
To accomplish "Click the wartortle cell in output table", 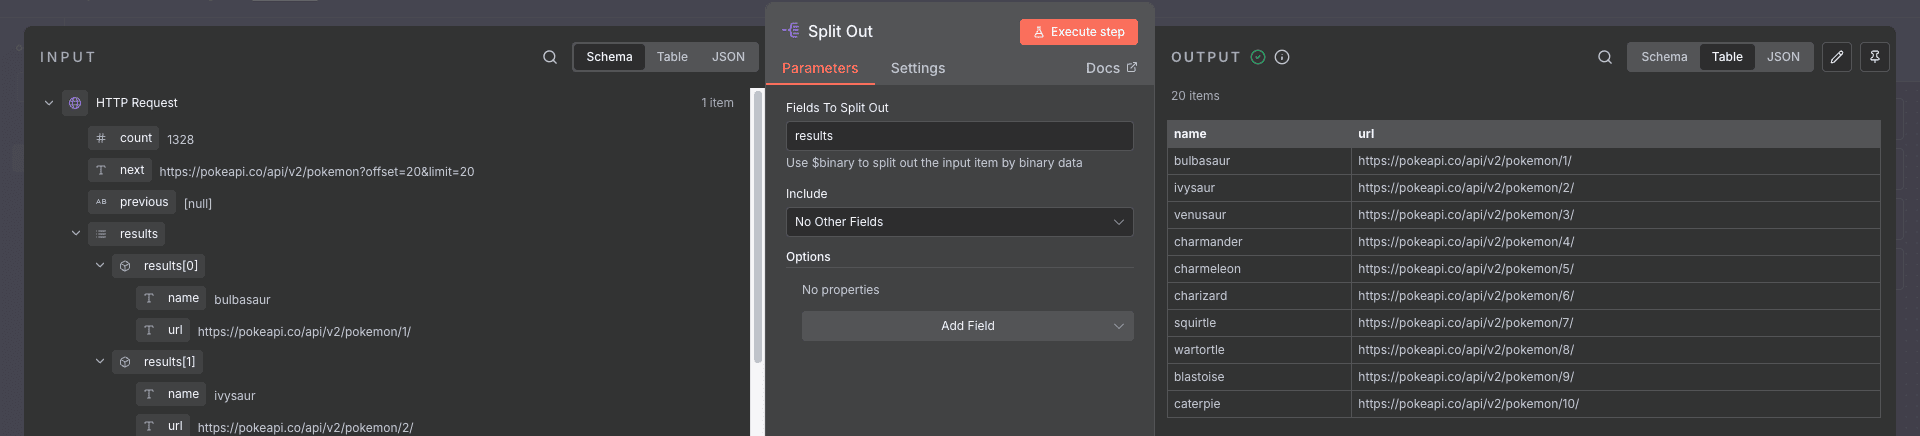I will coord(1259,350).
